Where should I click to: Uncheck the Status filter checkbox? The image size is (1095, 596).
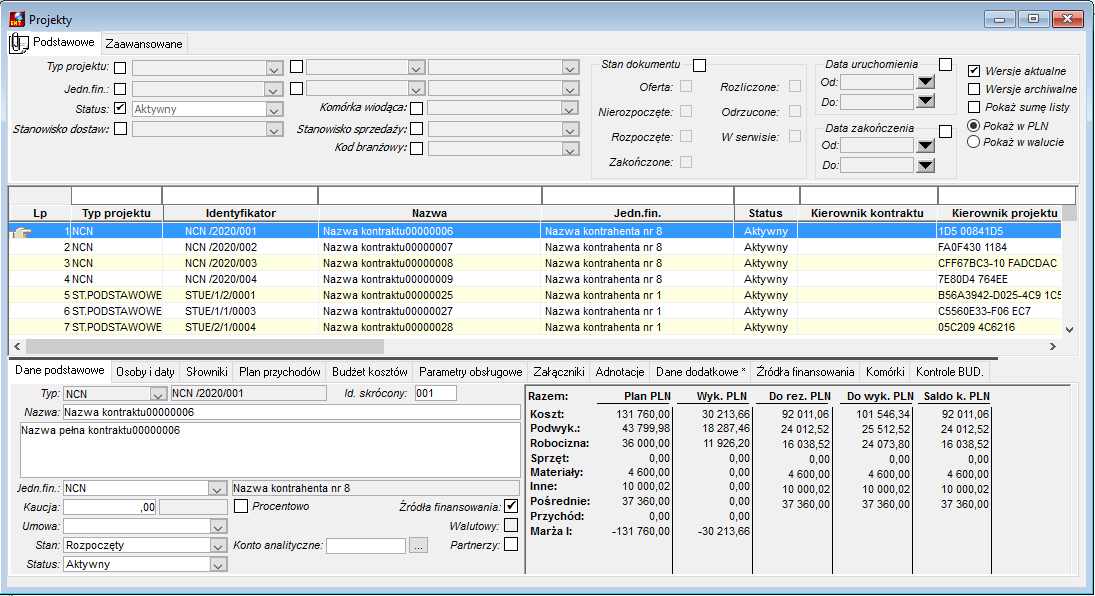tap(120, 108)
